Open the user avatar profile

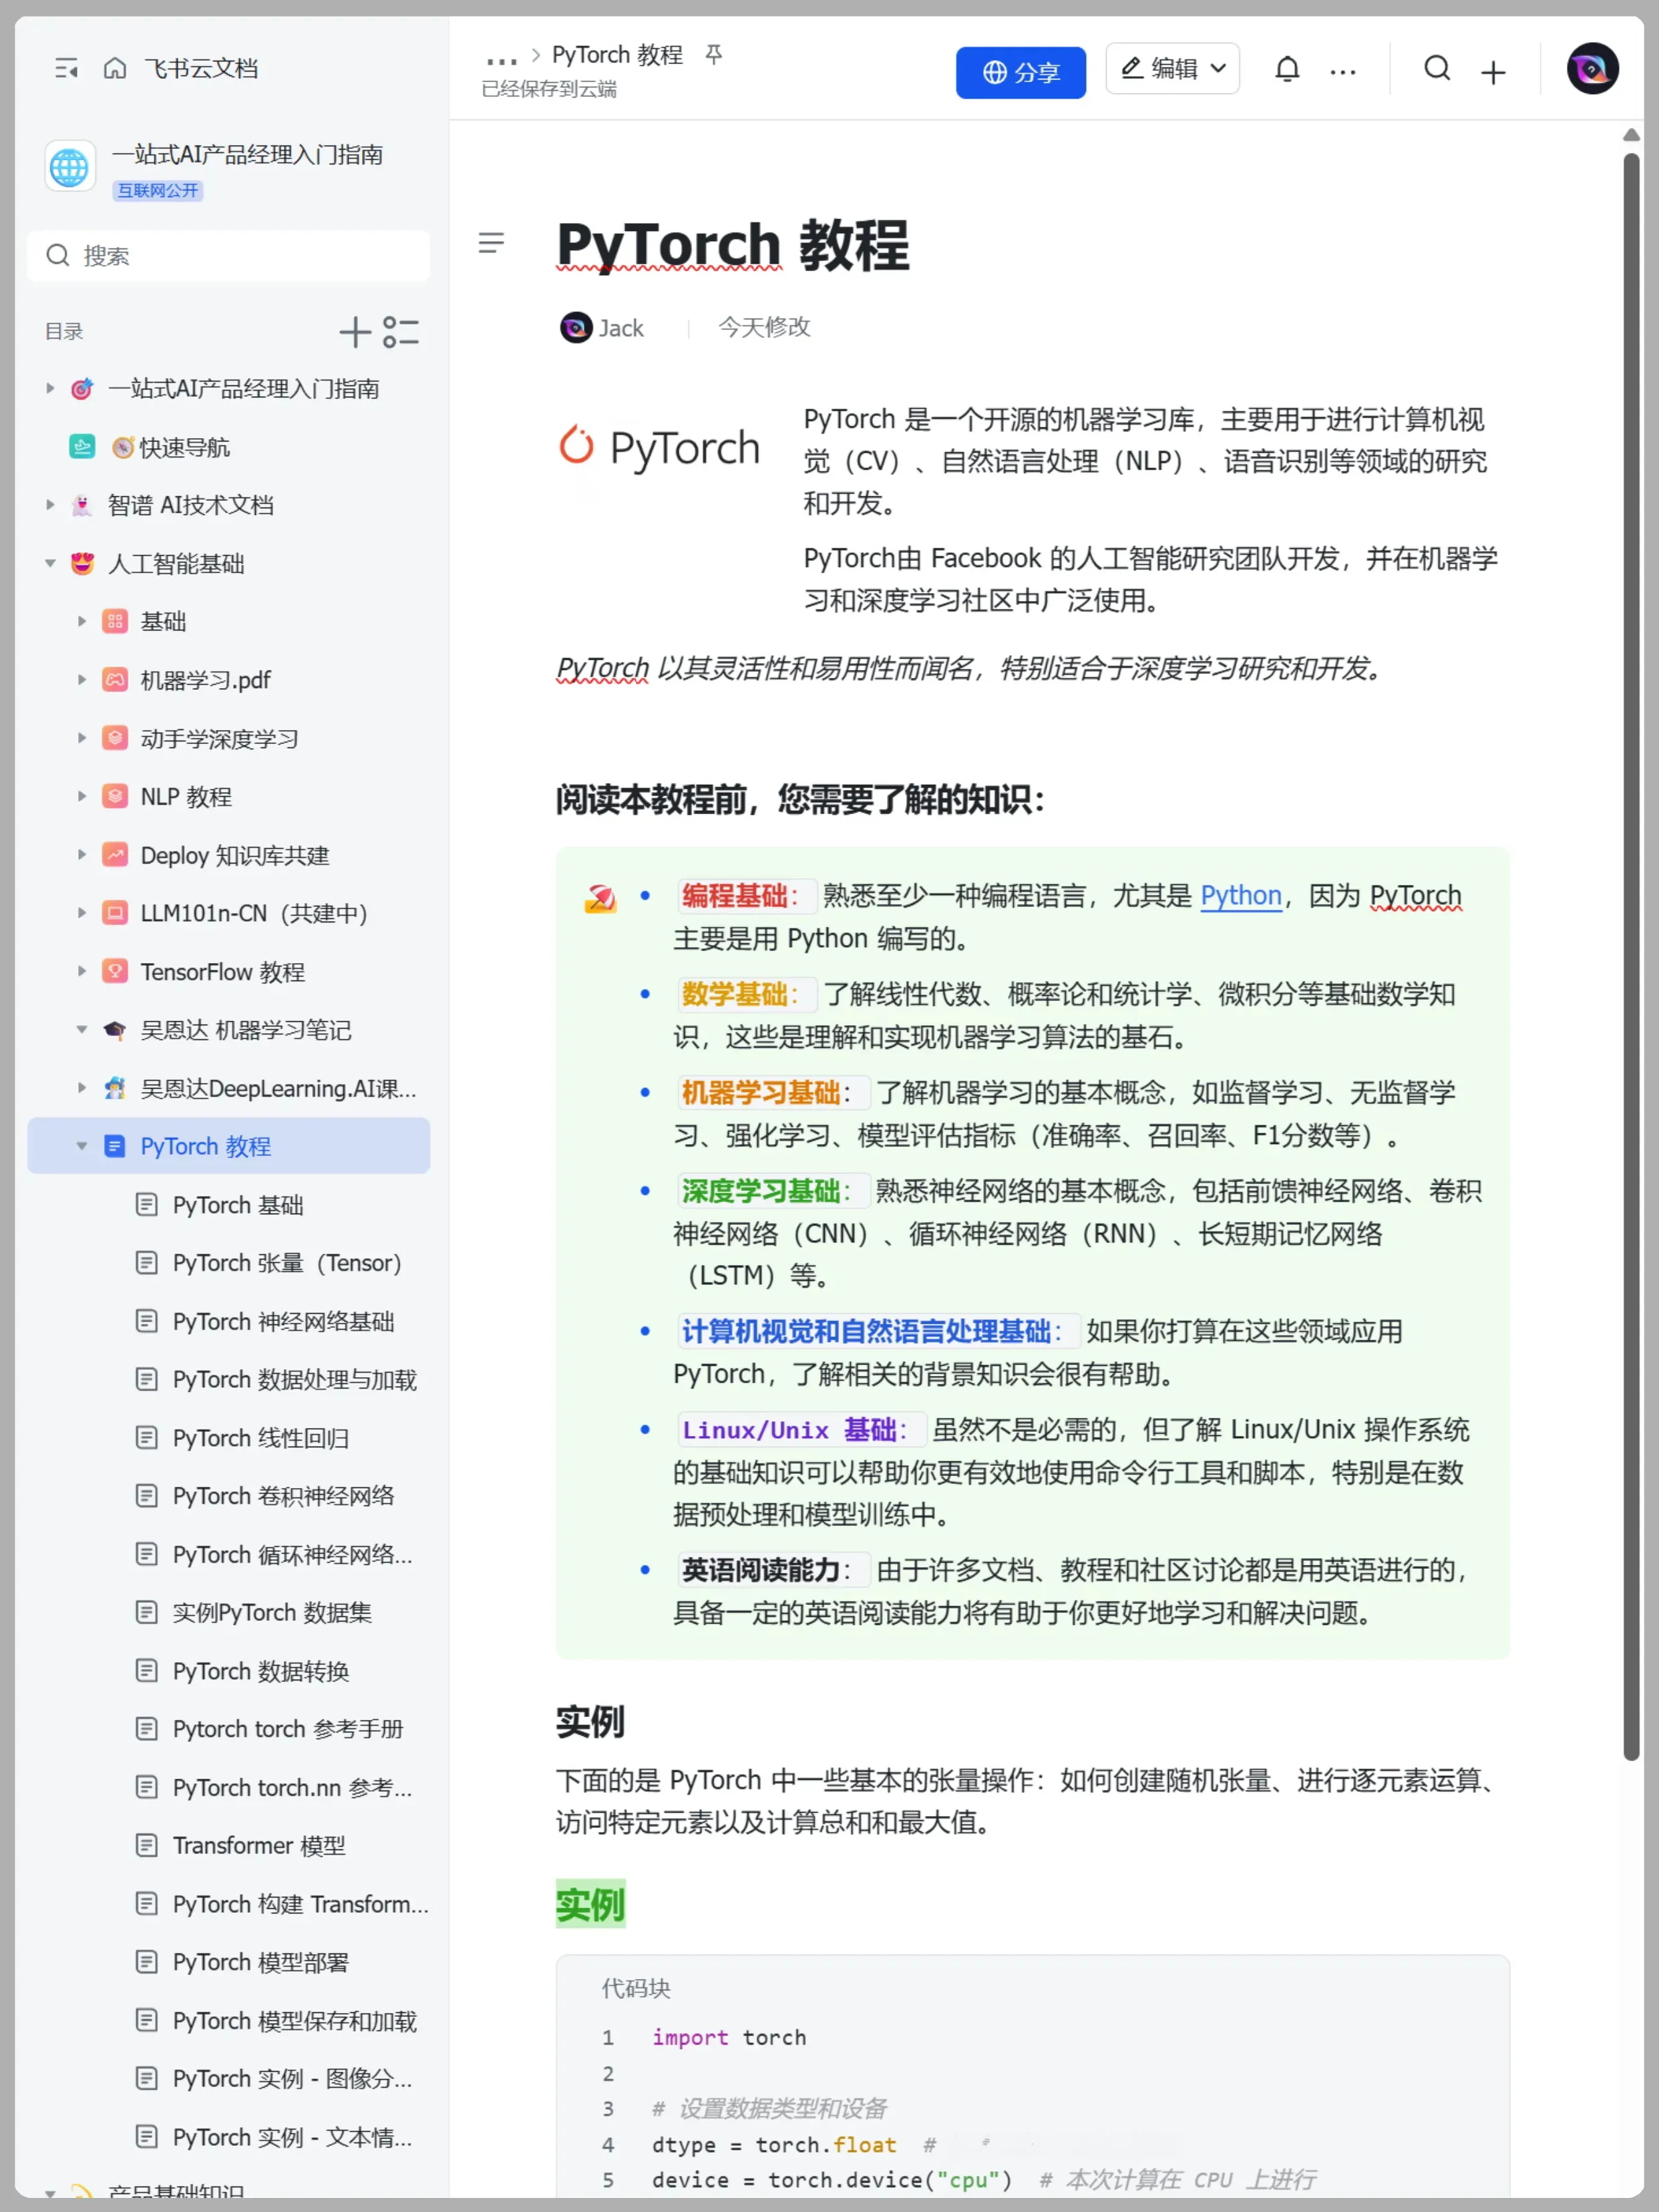[1592, 69]
